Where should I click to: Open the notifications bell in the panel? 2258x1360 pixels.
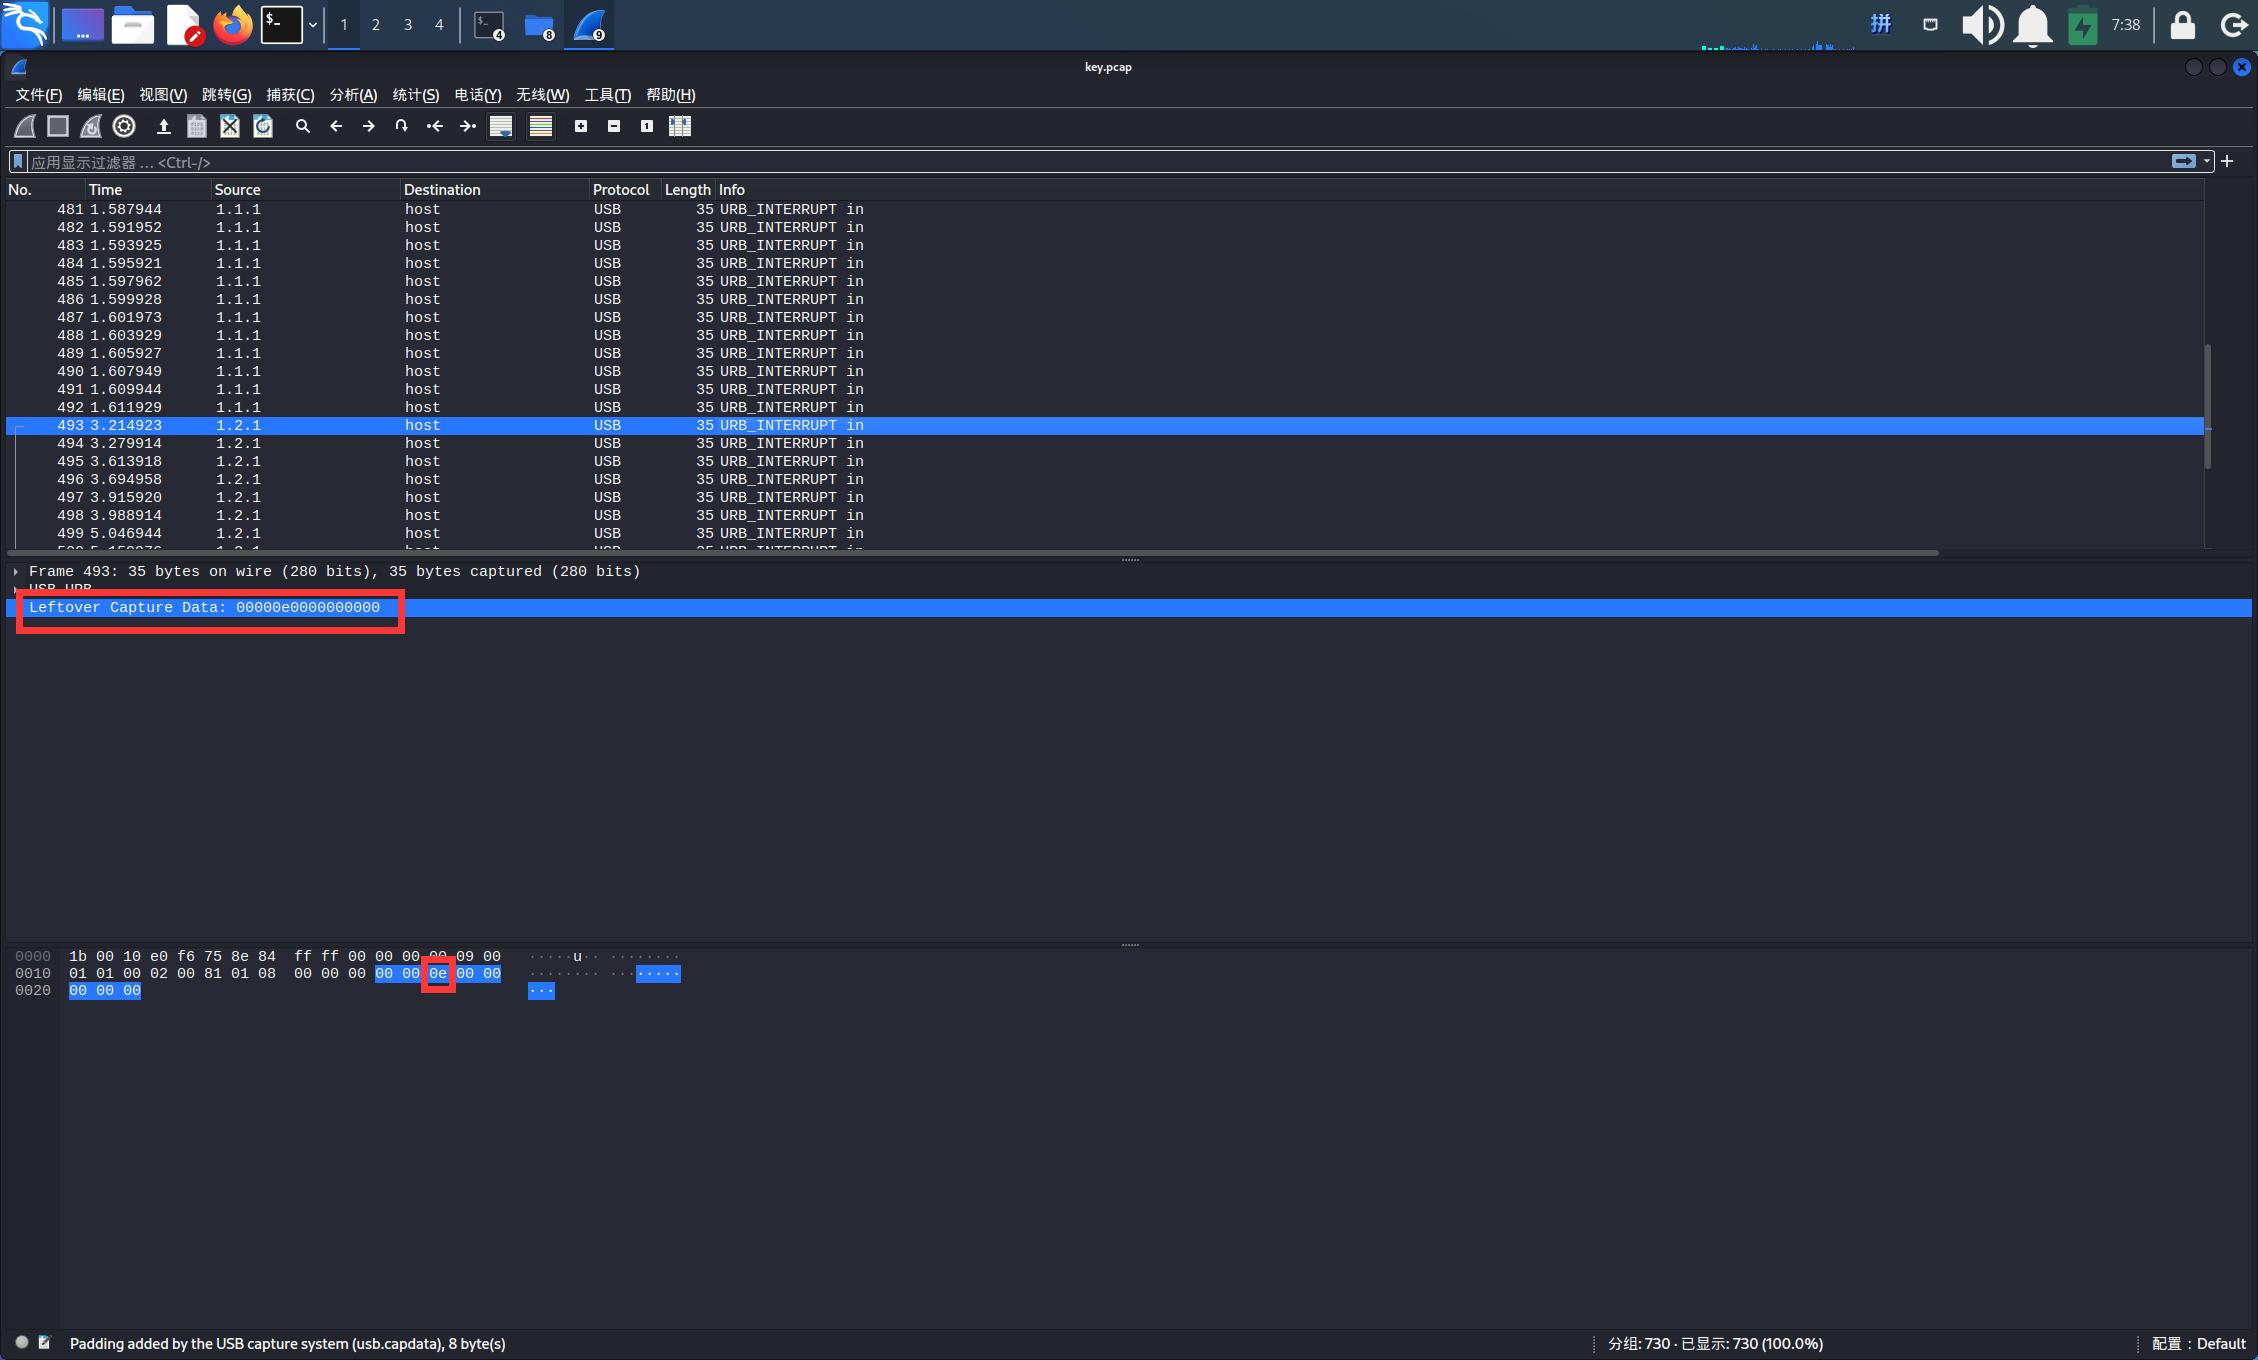tap(2032, 25)
